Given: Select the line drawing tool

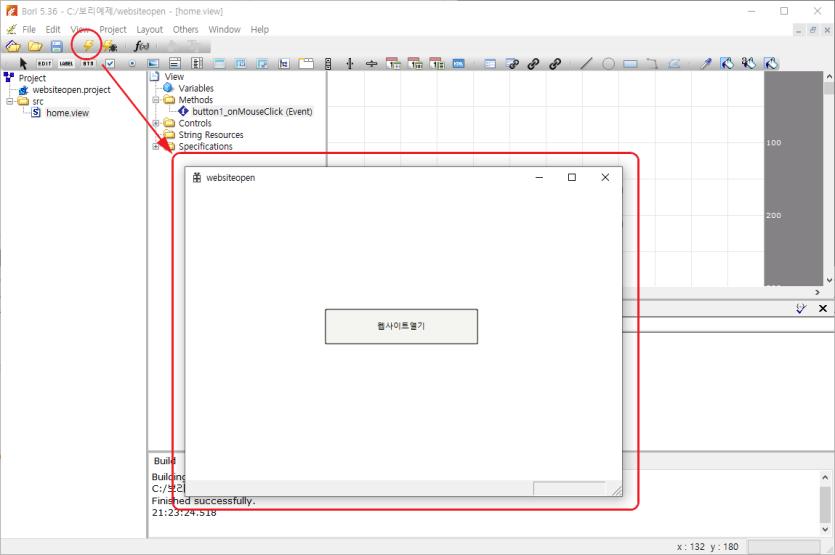Looking at the screenshot, I should [586, 63].
